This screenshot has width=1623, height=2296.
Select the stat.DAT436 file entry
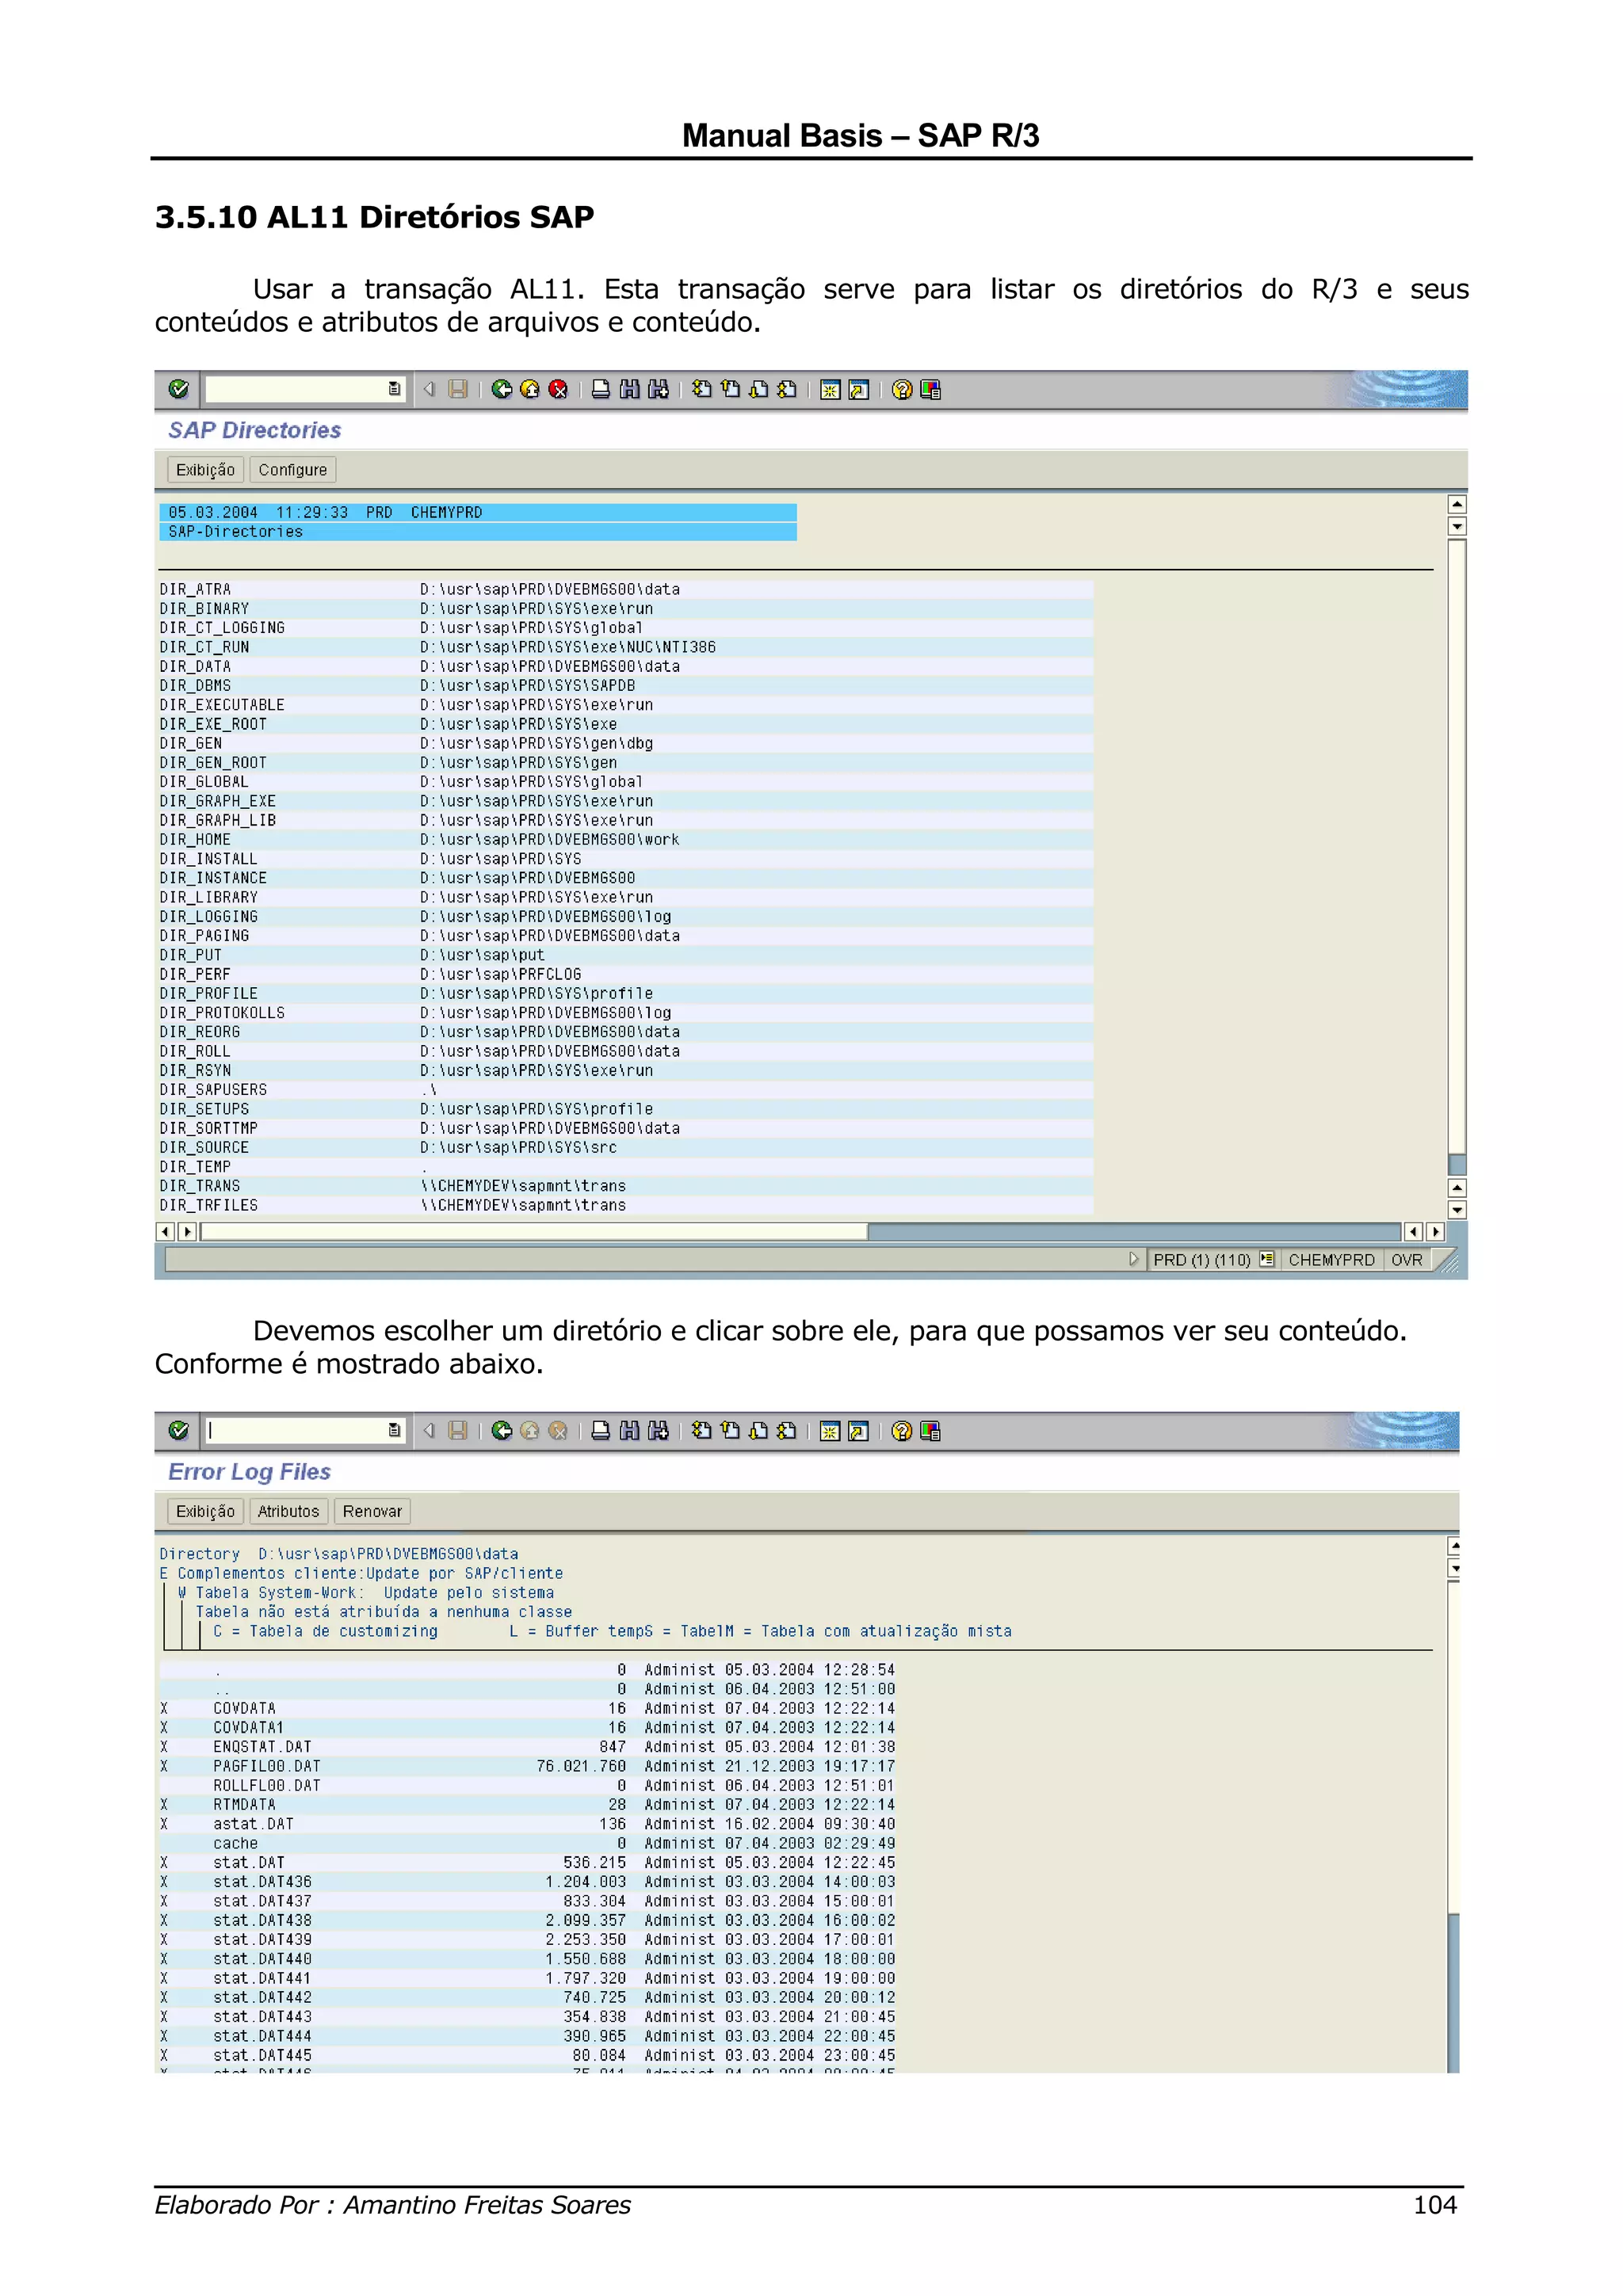pos(528,1881)
